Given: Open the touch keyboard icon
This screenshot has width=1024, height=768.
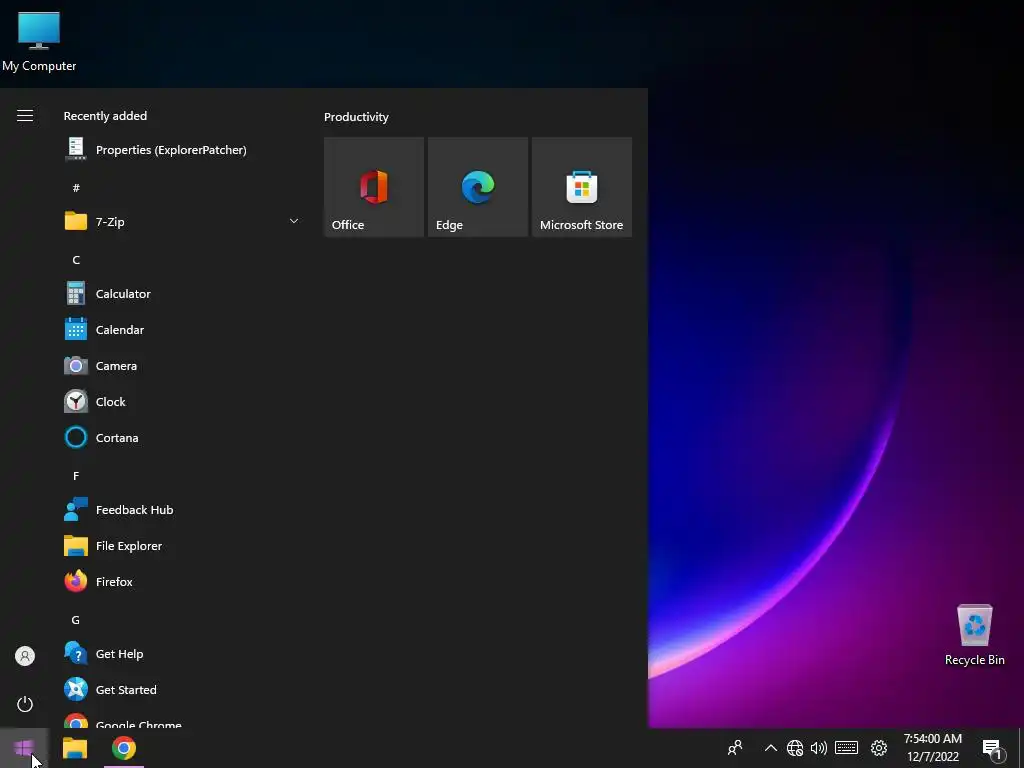Looking at the screenshot, I should tap(846, 748).
